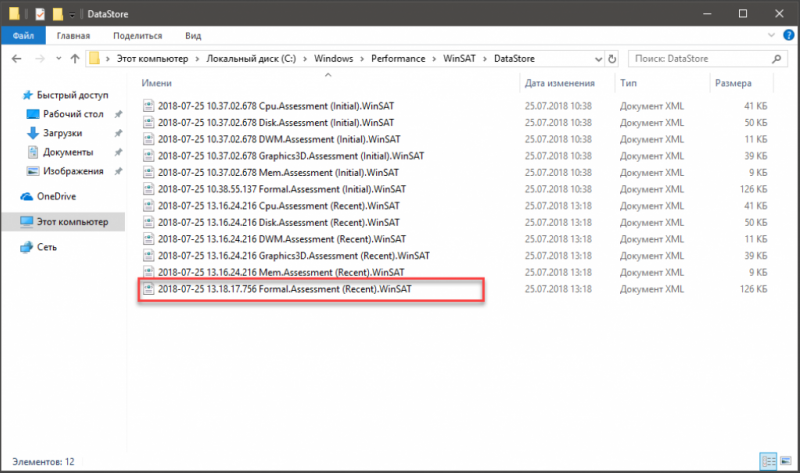Screen dimensions: 800x473
Task: Click the Back navigation arrow
Action: (x=16, y=59)
